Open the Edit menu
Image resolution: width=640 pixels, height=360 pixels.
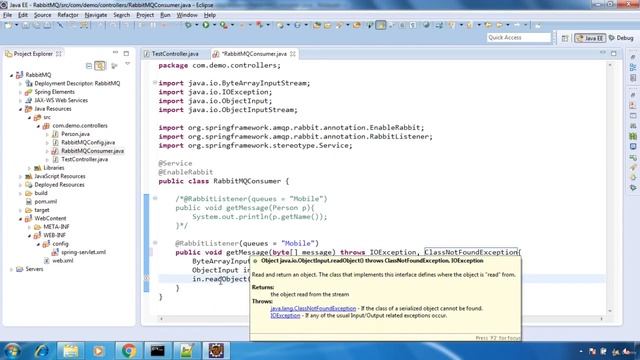(x=23, y=15)
